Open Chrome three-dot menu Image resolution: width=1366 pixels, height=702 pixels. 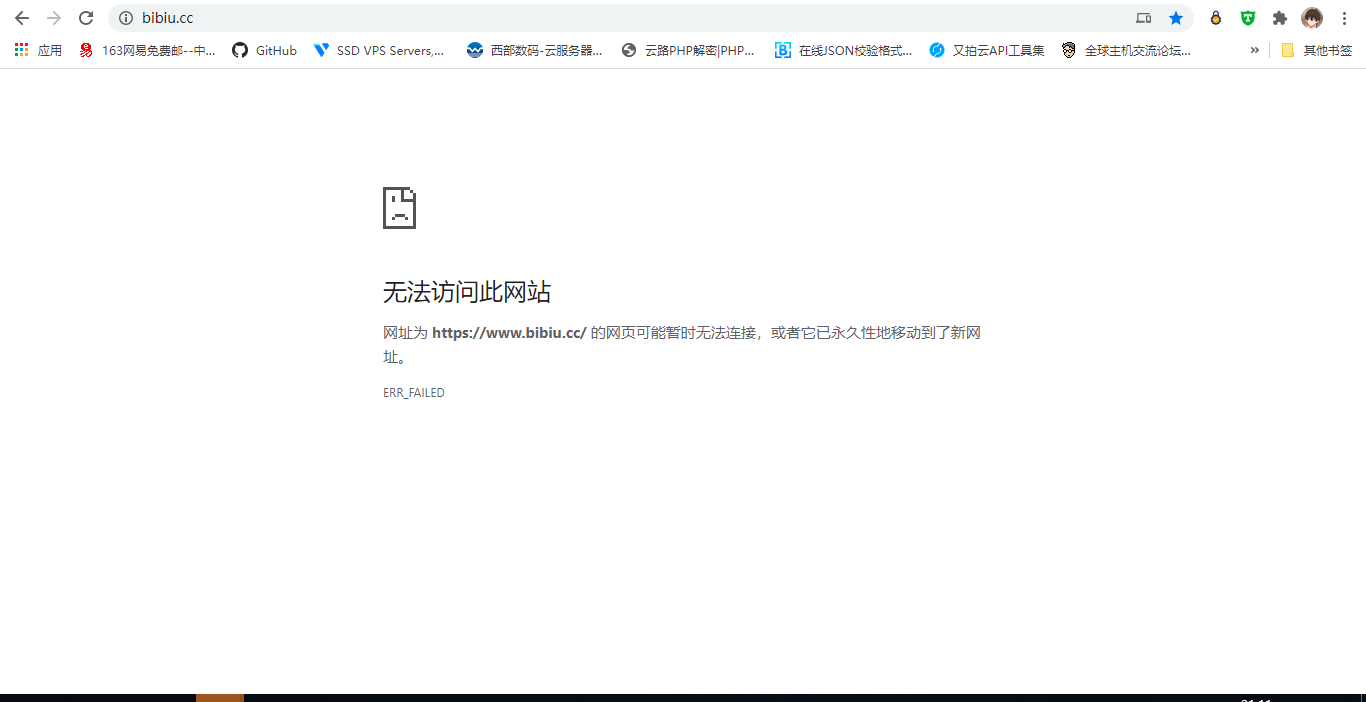[1344, 18]
